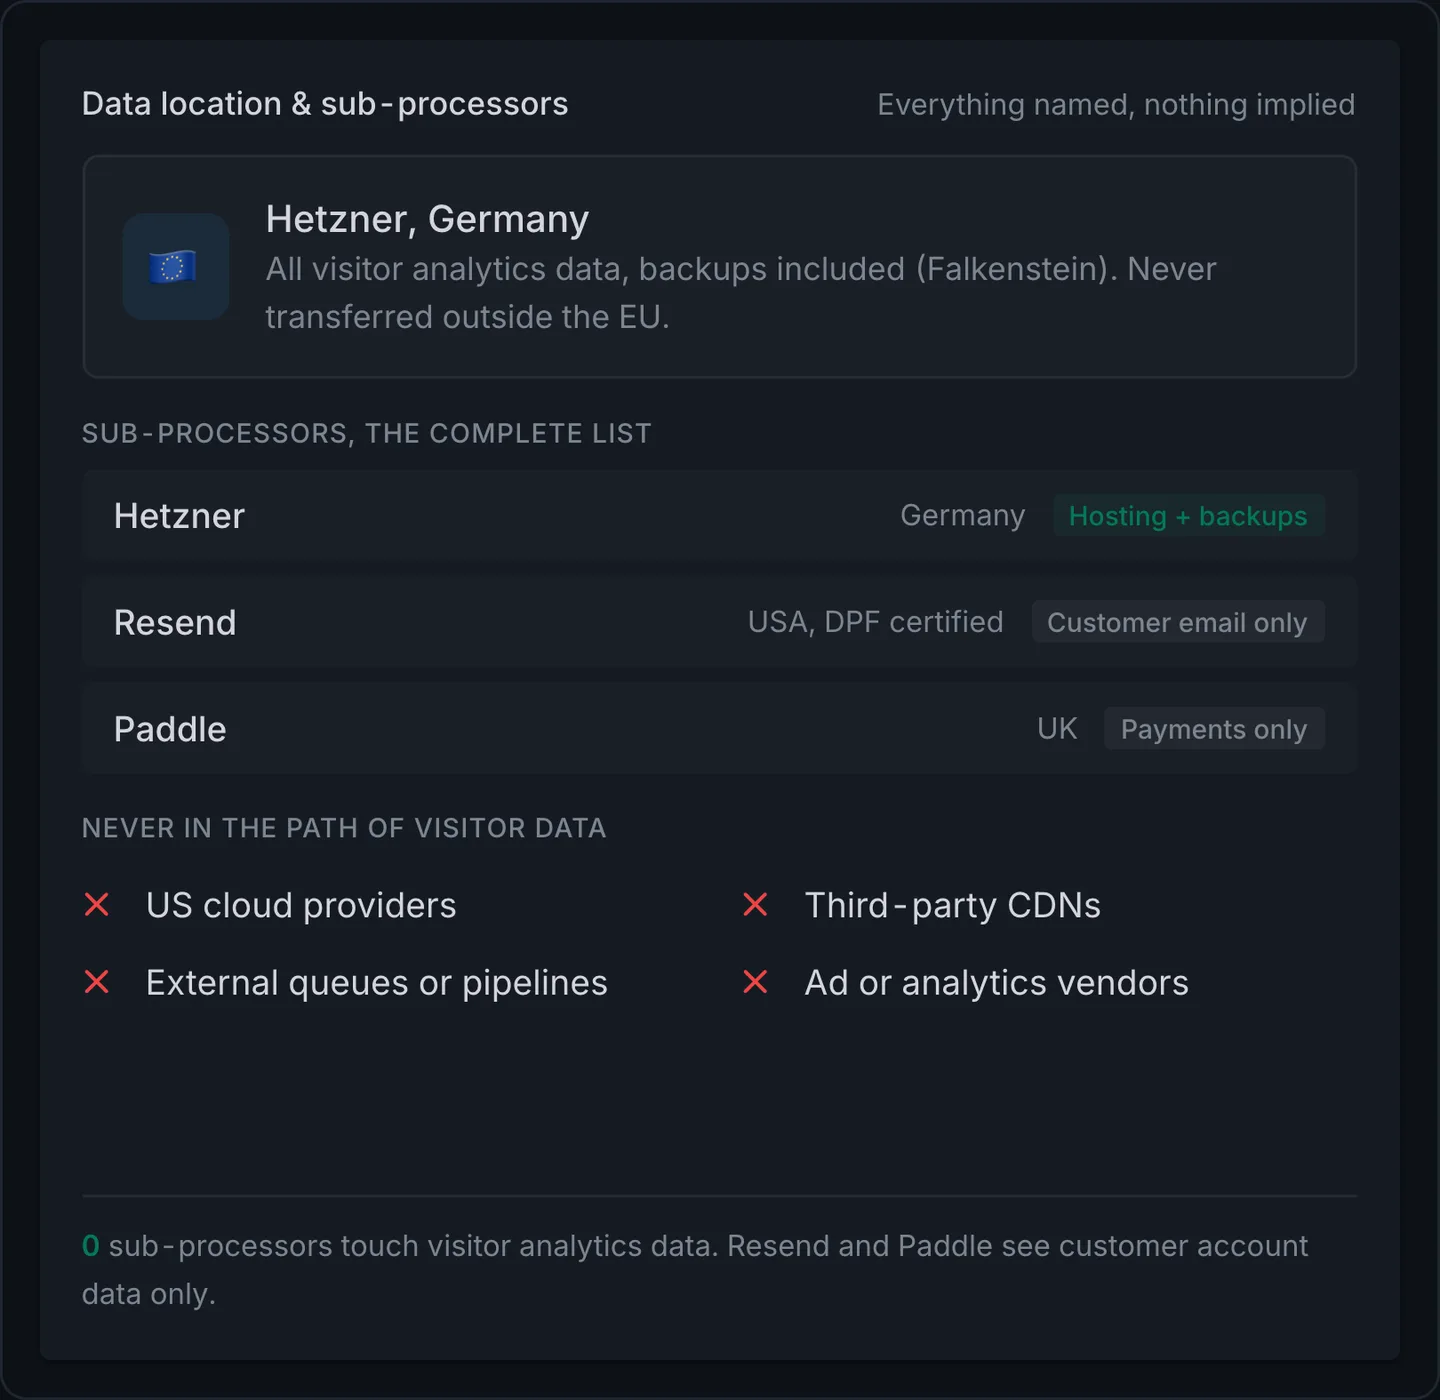Click the Ad or analytics vendors text
Image resolution: width=1440 pixels, height=1400 pixels.
tap(997, 982)
